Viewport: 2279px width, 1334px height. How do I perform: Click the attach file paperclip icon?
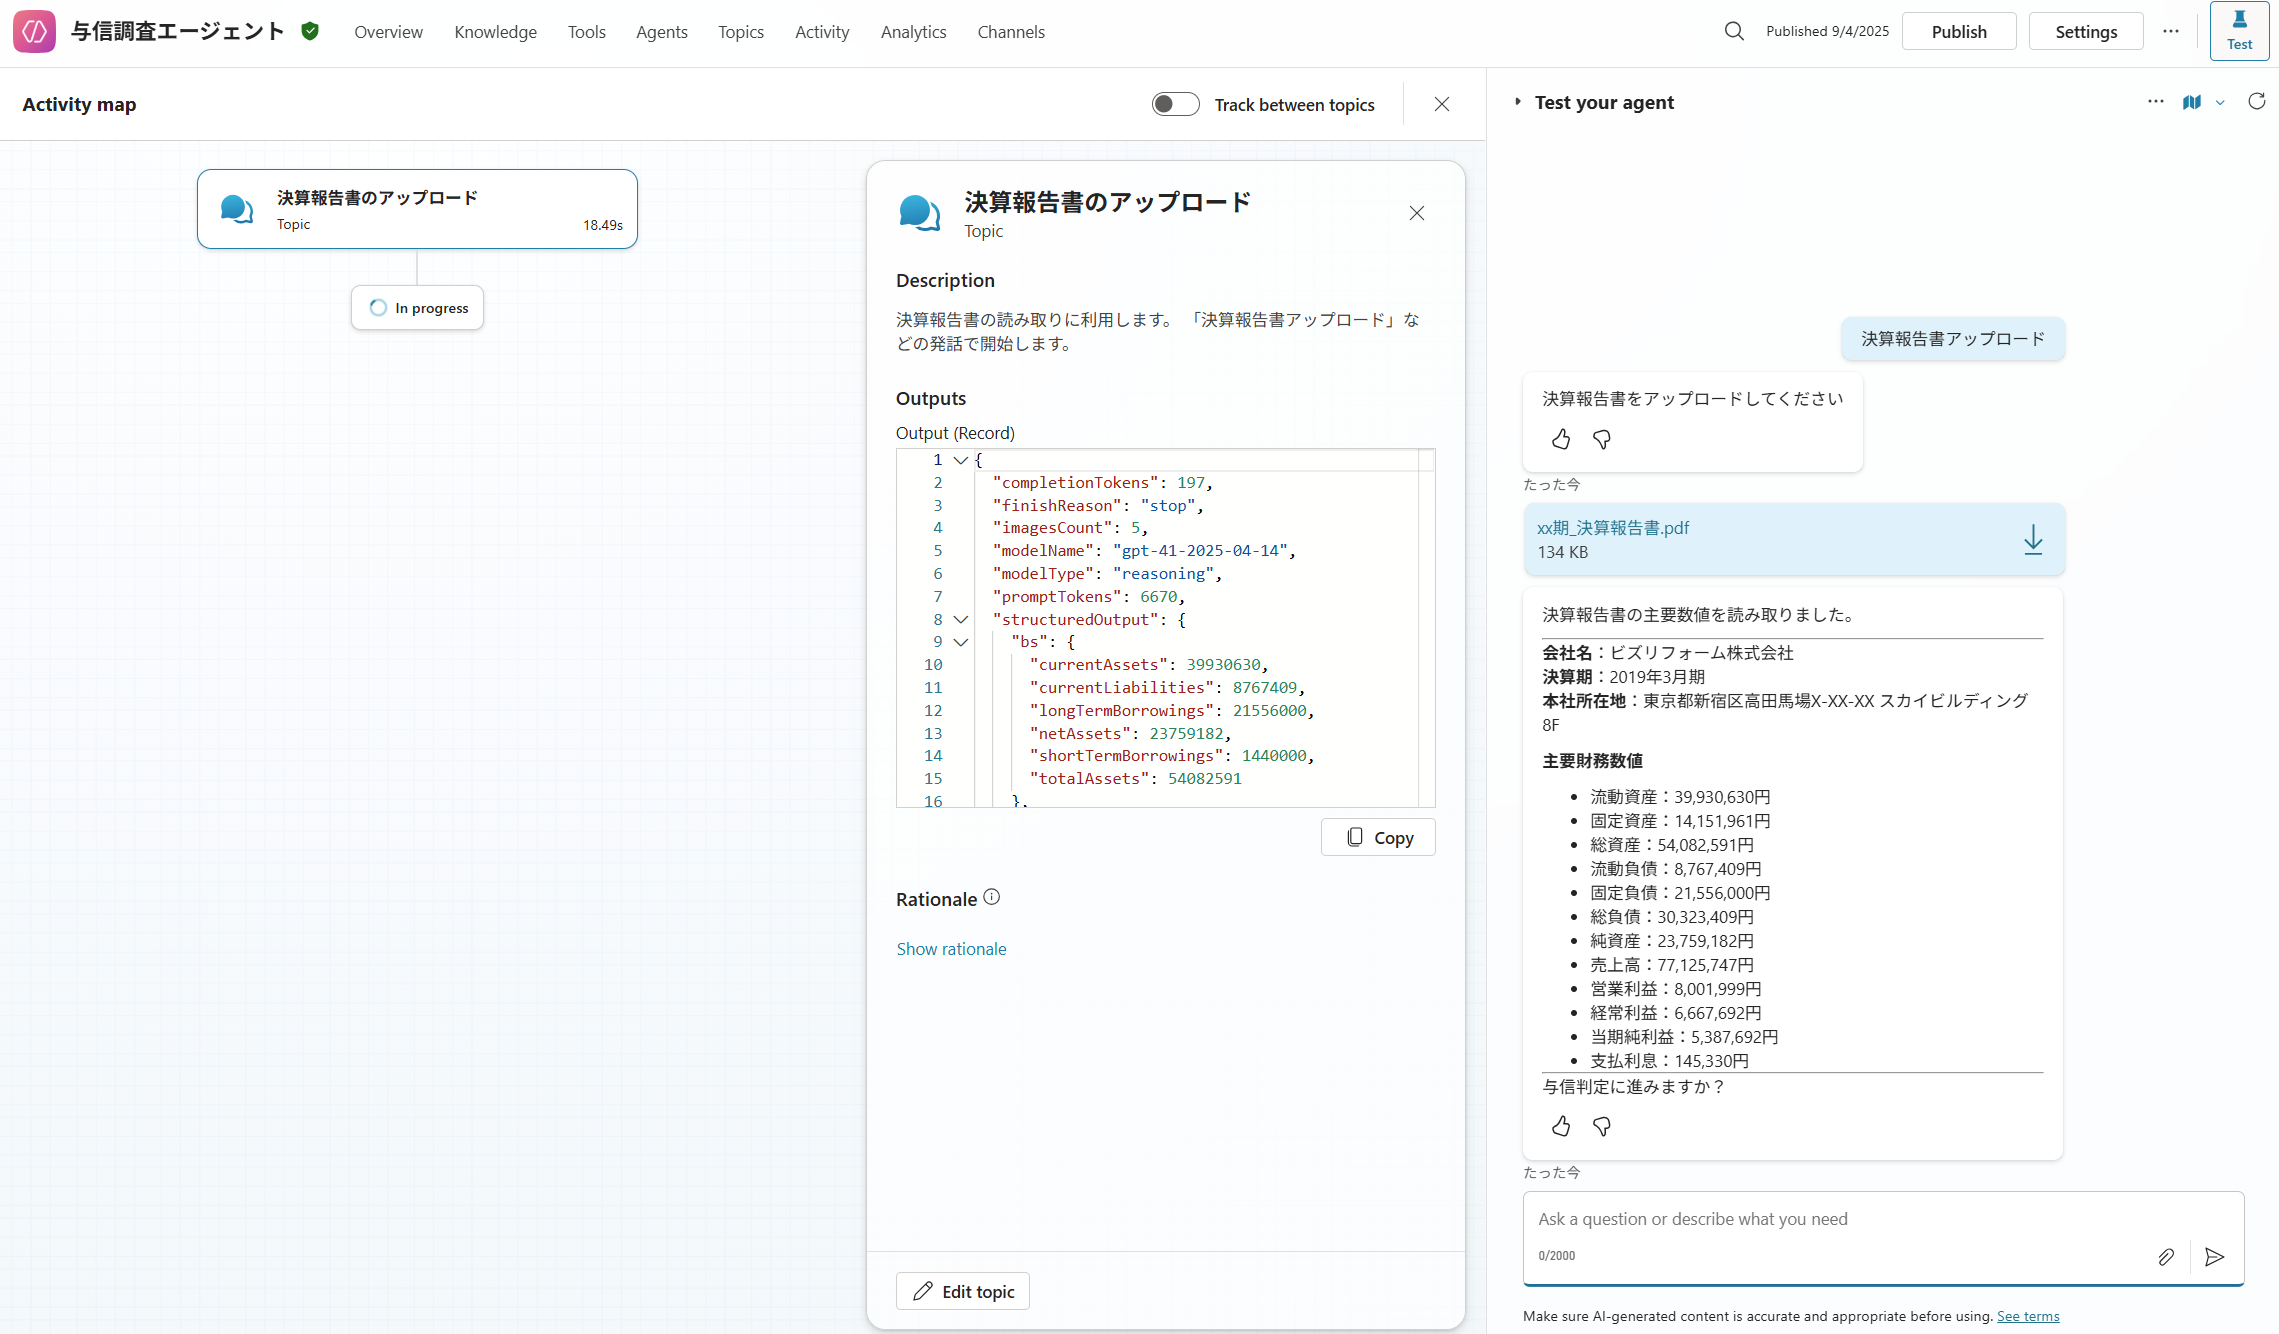[x=2165, y=1257]
